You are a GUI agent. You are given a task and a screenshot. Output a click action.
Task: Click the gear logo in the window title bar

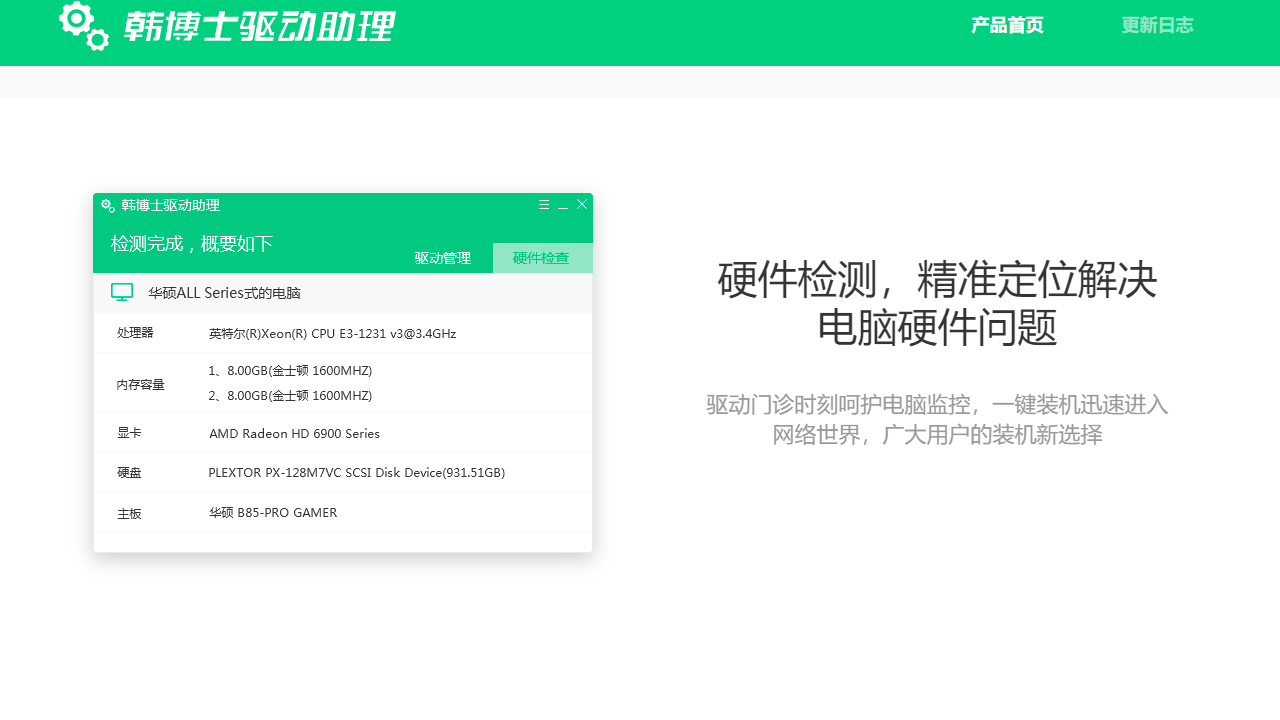pyautogui.click(x=108, y=206)
